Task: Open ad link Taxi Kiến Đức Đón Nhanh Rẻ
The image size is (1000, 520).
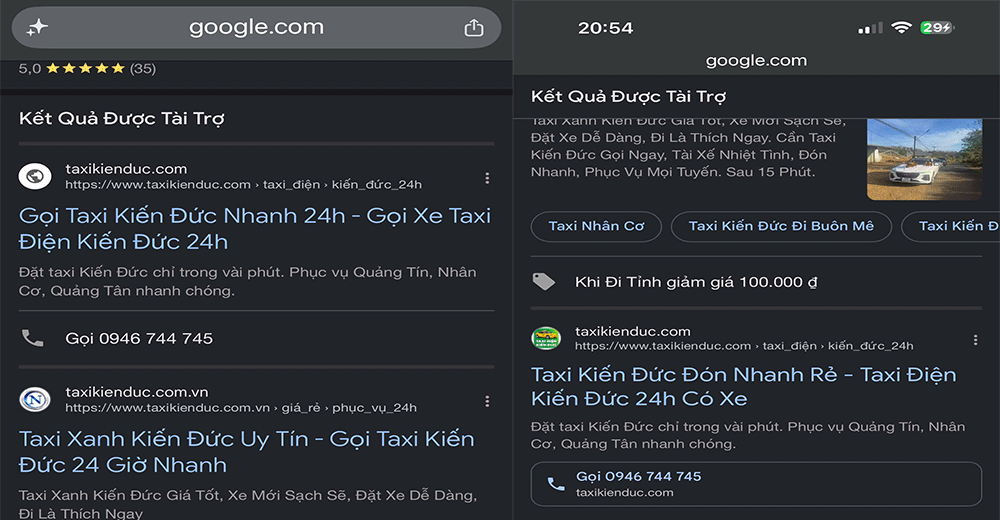Action: tap(744, 386)
